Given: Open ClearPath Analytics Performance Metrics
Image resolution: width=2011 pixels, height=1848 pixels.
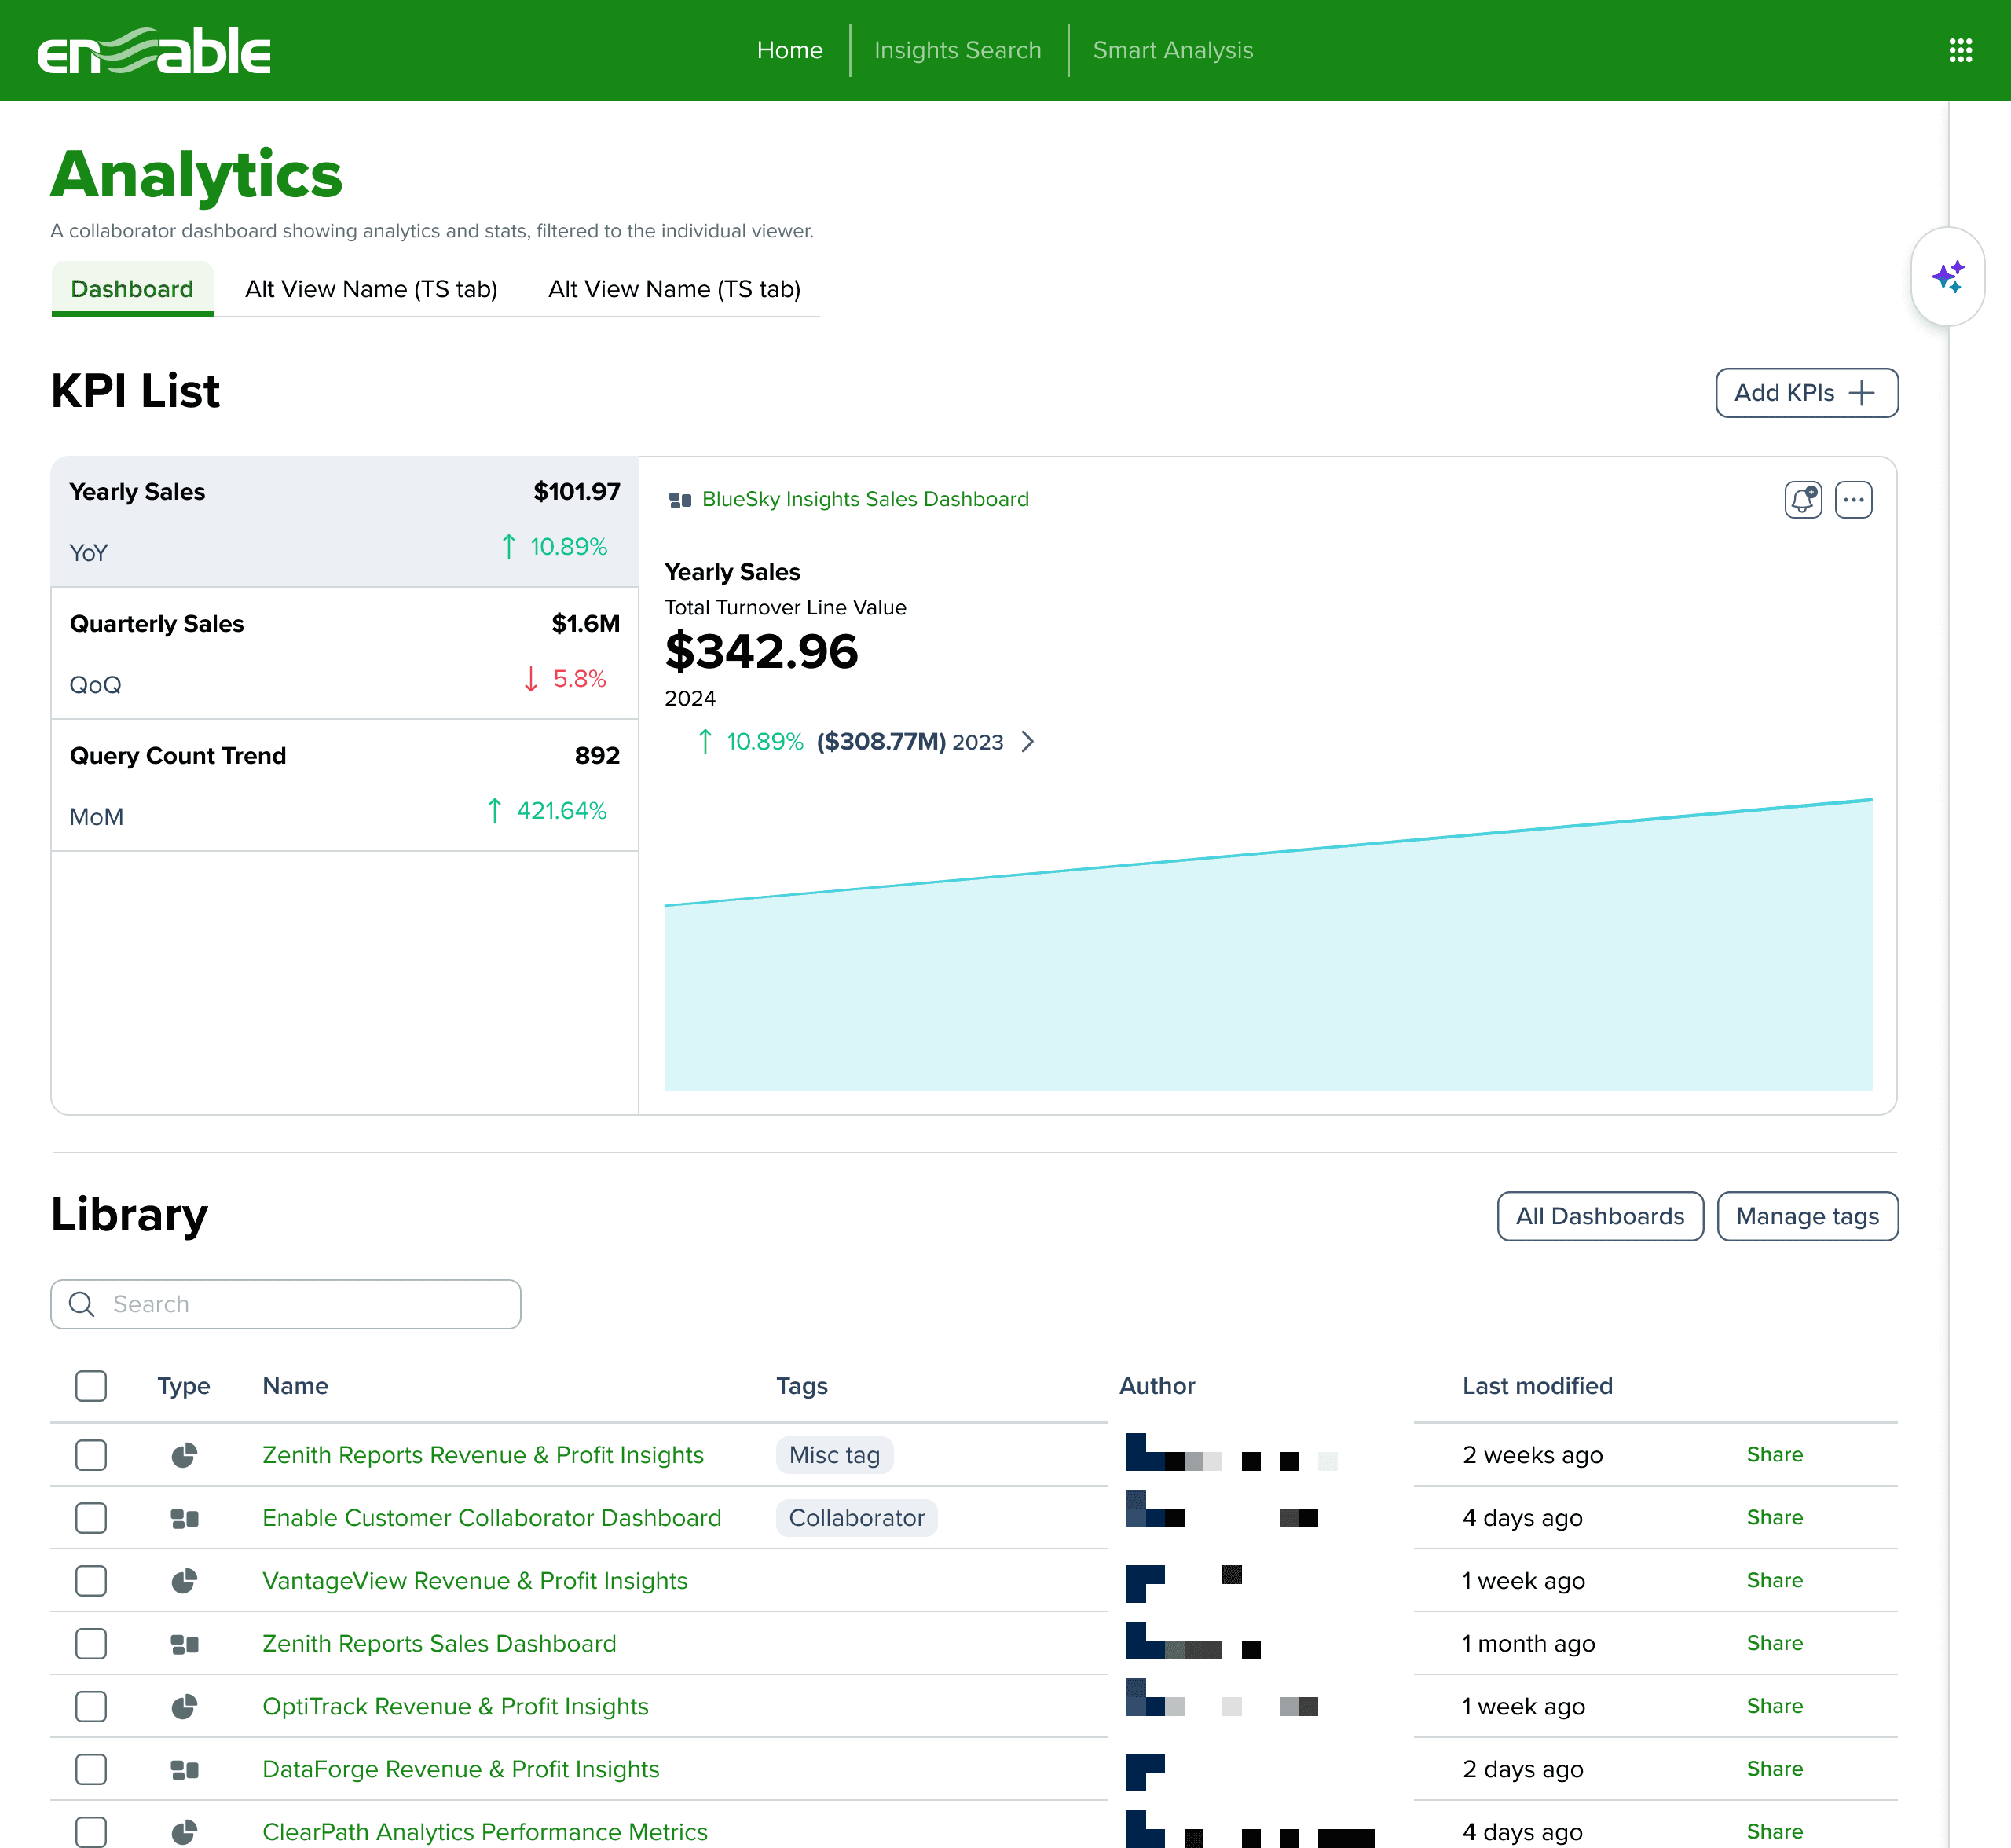Looking at the screenshot, I should [x=485, y=1832].
